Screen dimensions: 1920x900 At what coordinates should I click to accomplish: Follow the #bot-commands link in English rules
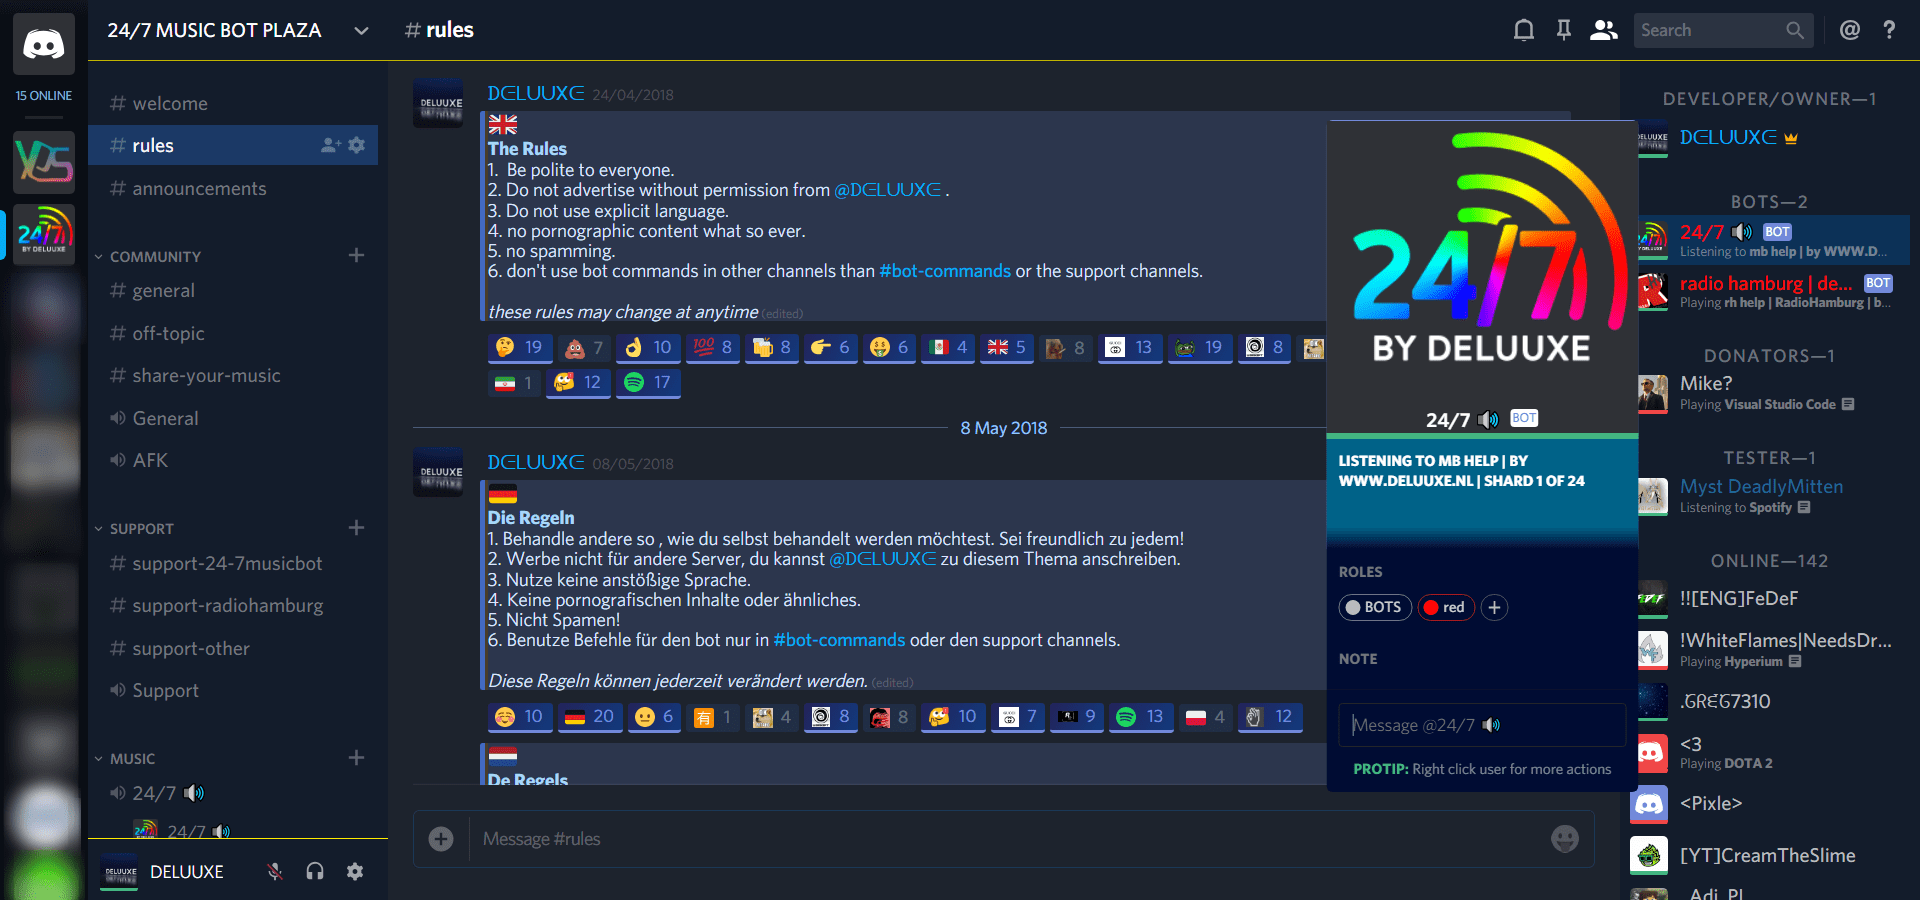coord(944,271)
